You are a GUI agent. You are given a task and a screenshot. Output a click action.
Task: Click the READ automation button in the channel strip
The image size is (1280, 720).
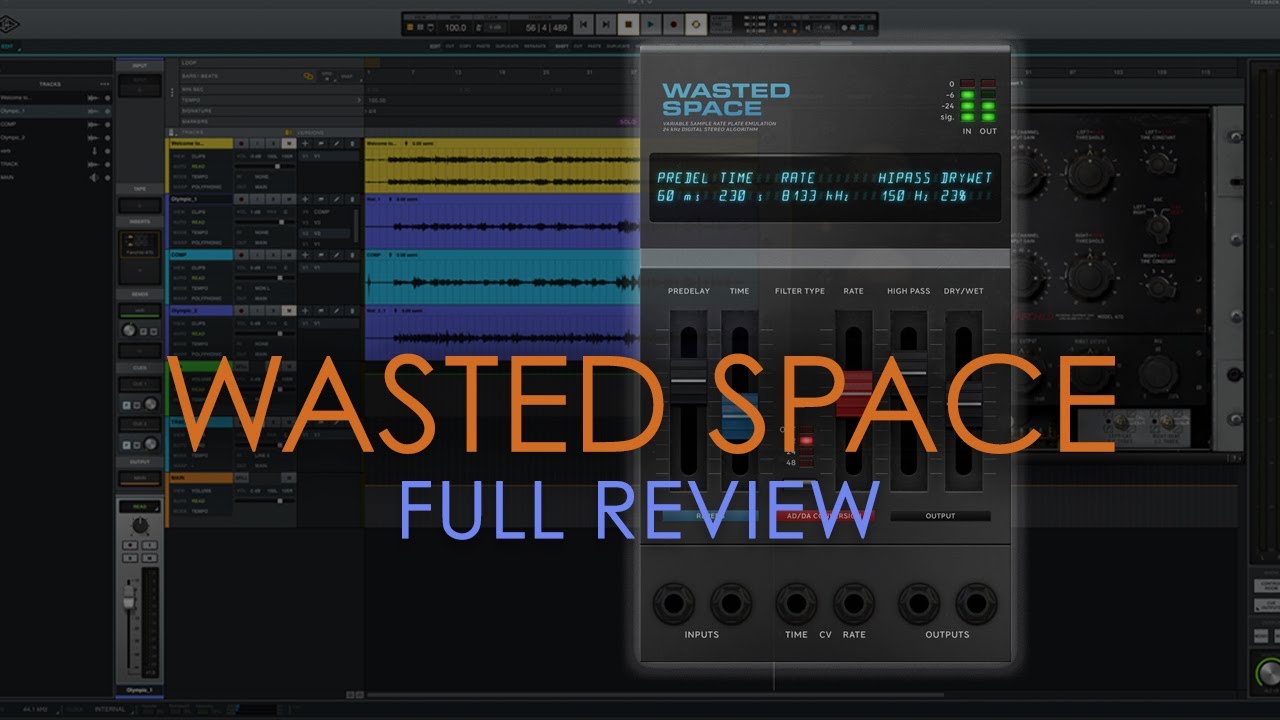coord(139,507)
